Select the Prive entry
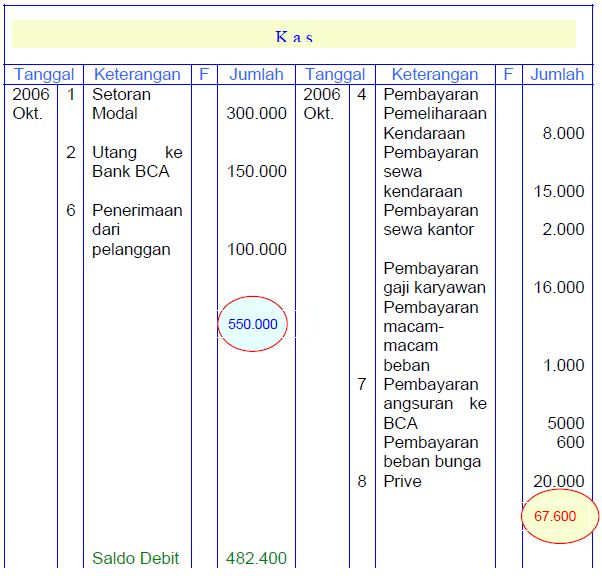The width and height of the screenshot is (602, 576). coord(402,481)
